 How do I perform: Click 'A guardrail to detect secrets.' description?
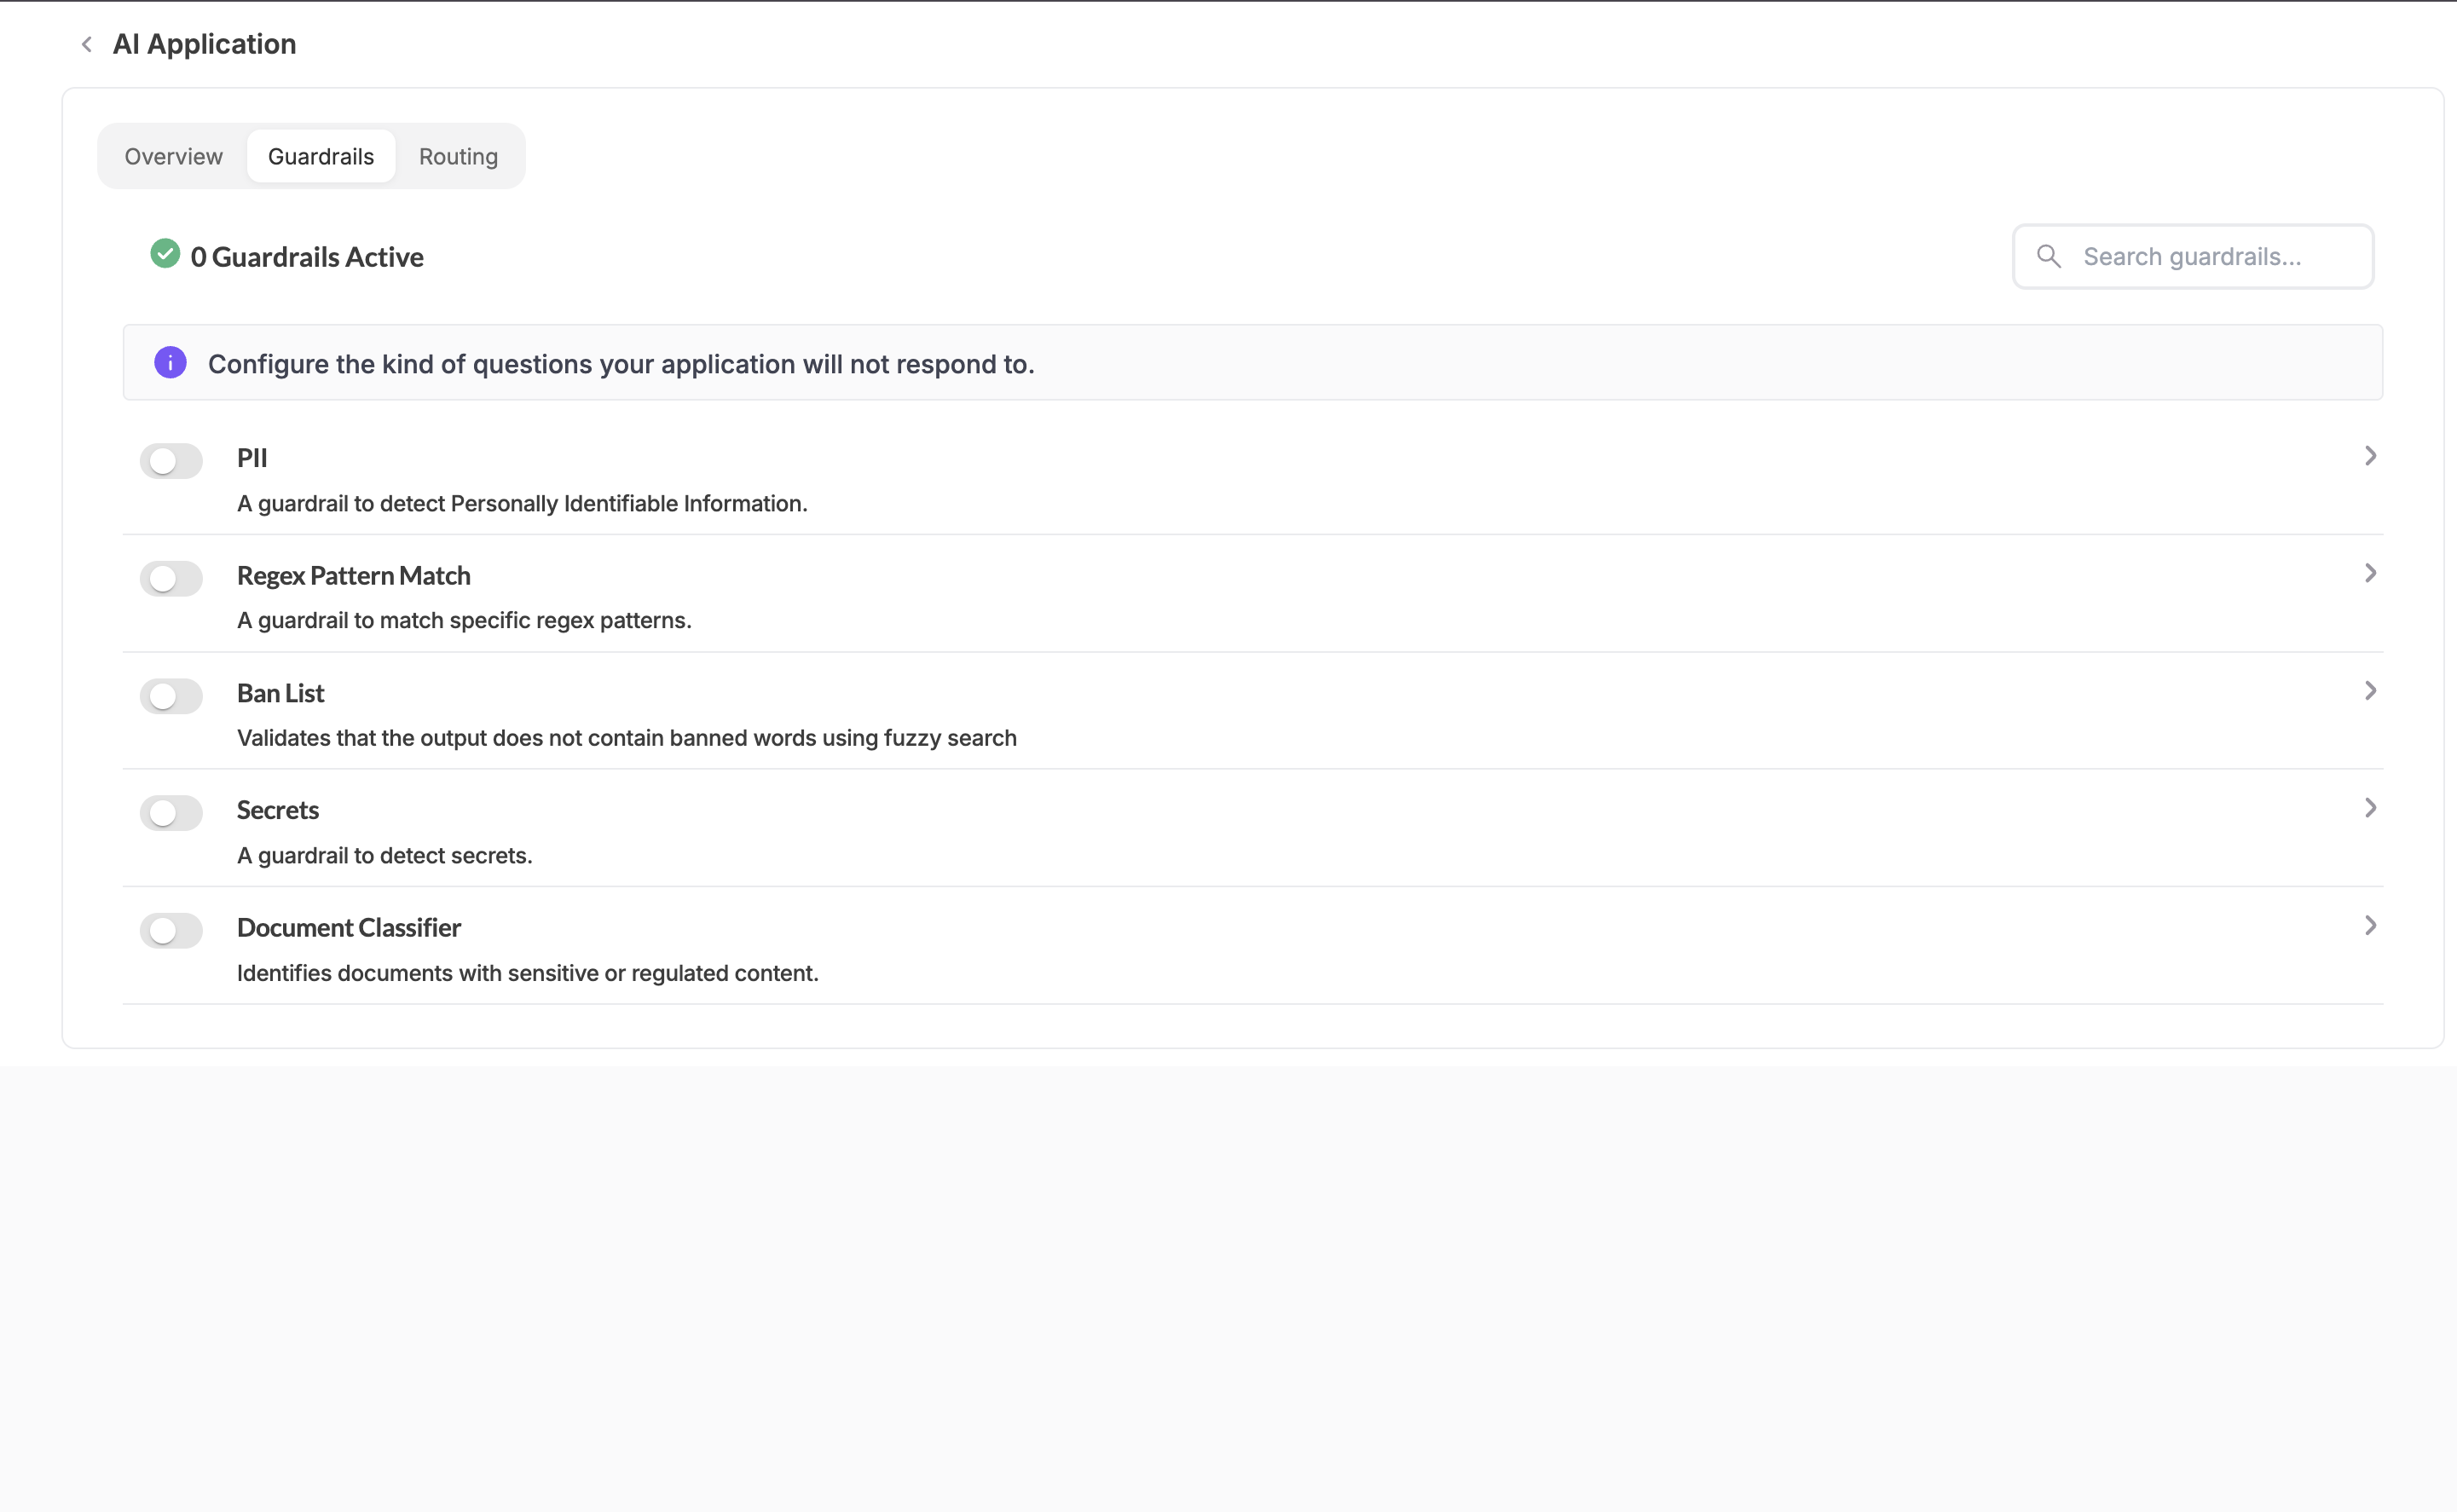[385, 856]
